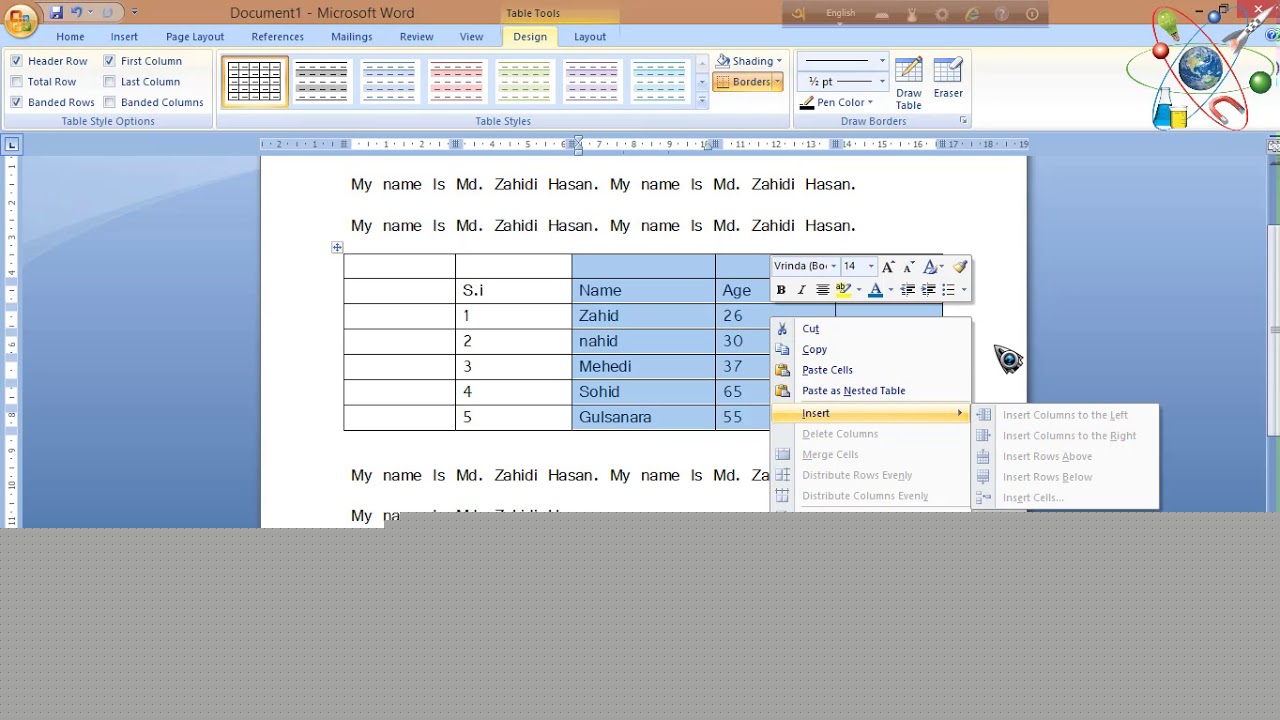Select the plain Table Grid style thumbnail
1280x720 pixels.
point(255,82)
